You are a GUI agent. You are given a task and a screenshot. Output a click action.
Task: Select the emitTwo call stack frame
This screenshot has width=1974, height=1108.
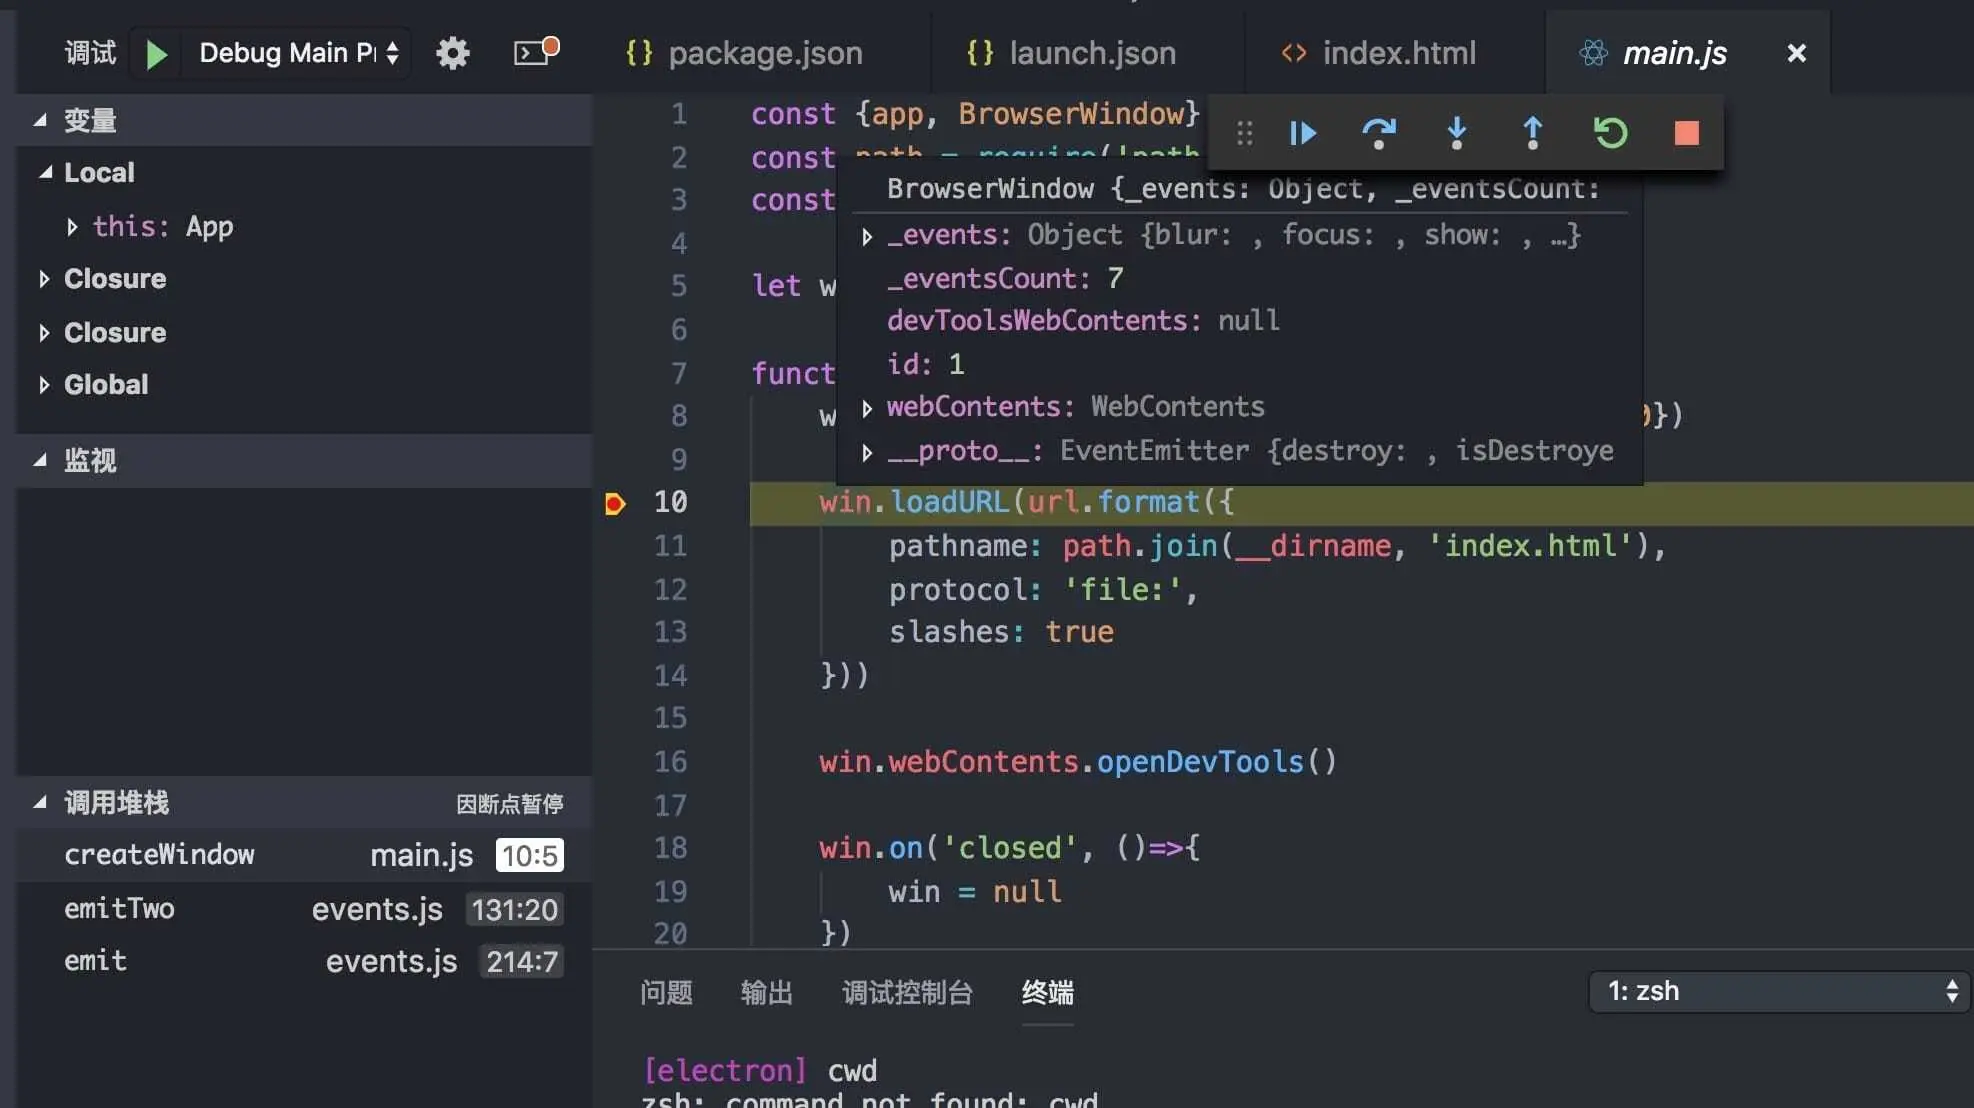pyautogui.click(x=120, y=909)
